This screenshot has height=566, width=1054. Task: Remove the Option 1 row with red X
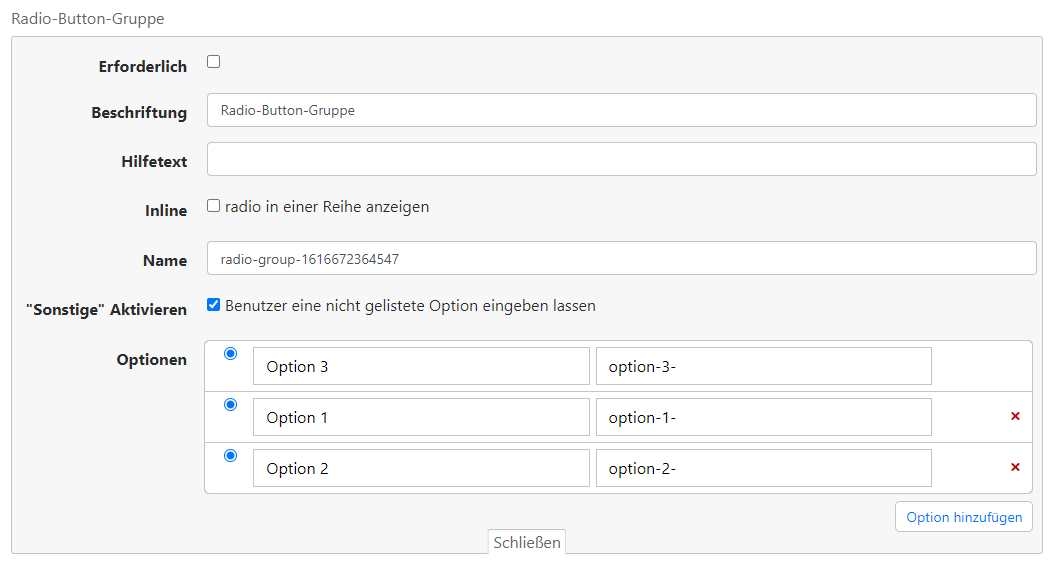(x=1015, y=416)
